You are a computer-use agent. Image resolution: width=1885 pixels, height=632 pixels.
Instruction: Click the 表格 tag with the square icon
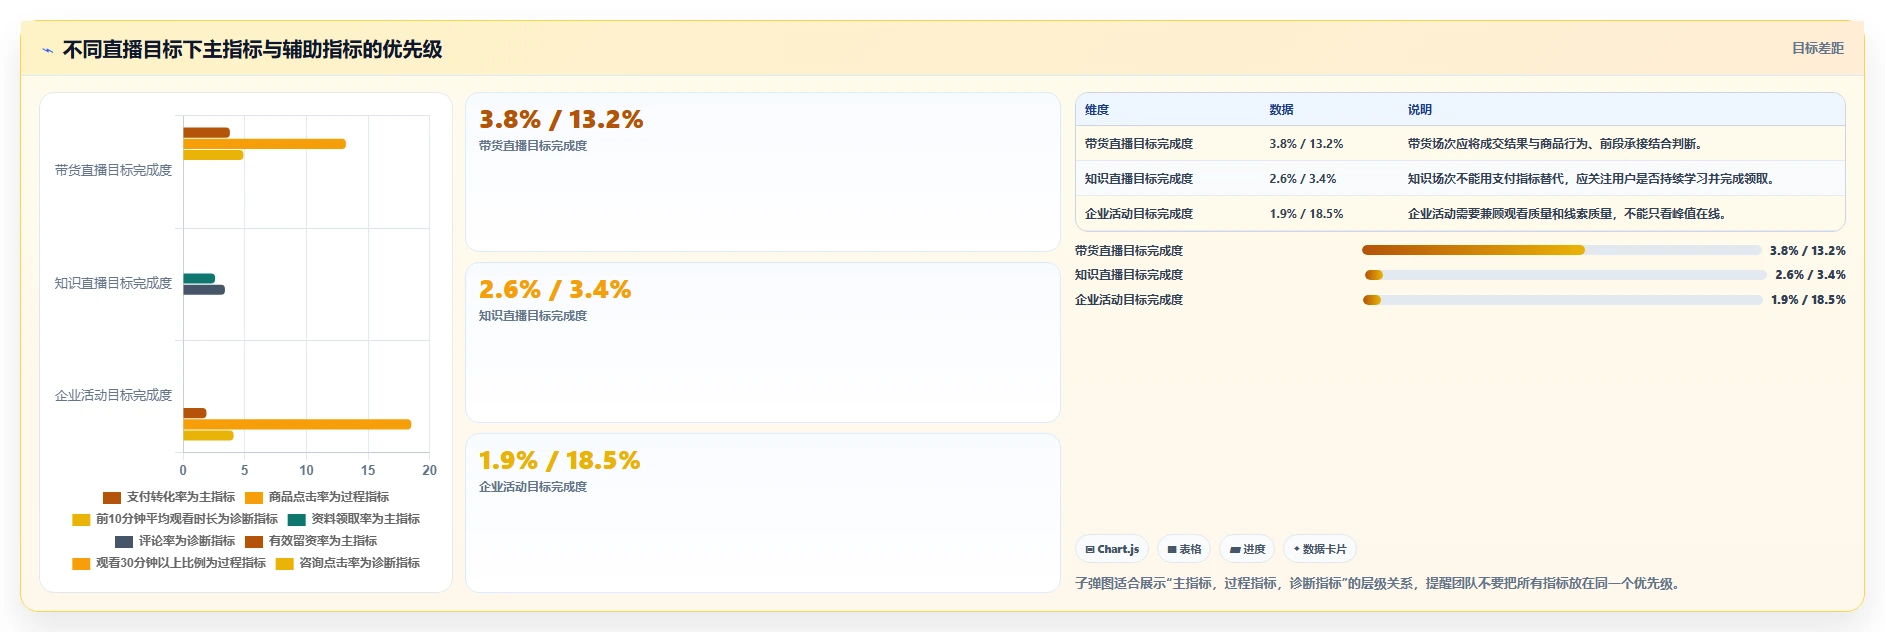click(x=1184, y=549)
